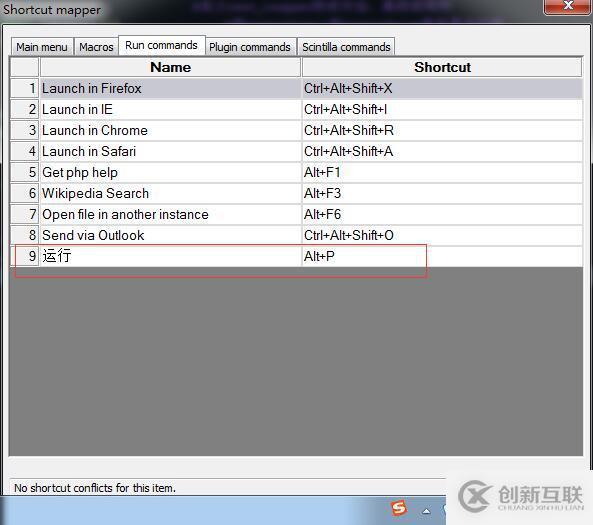This screenshot has width=593, height=525.
Task: Click the Ctrl+Alt+Shift+O shortcut cell
Action: (x=442, y=236)
